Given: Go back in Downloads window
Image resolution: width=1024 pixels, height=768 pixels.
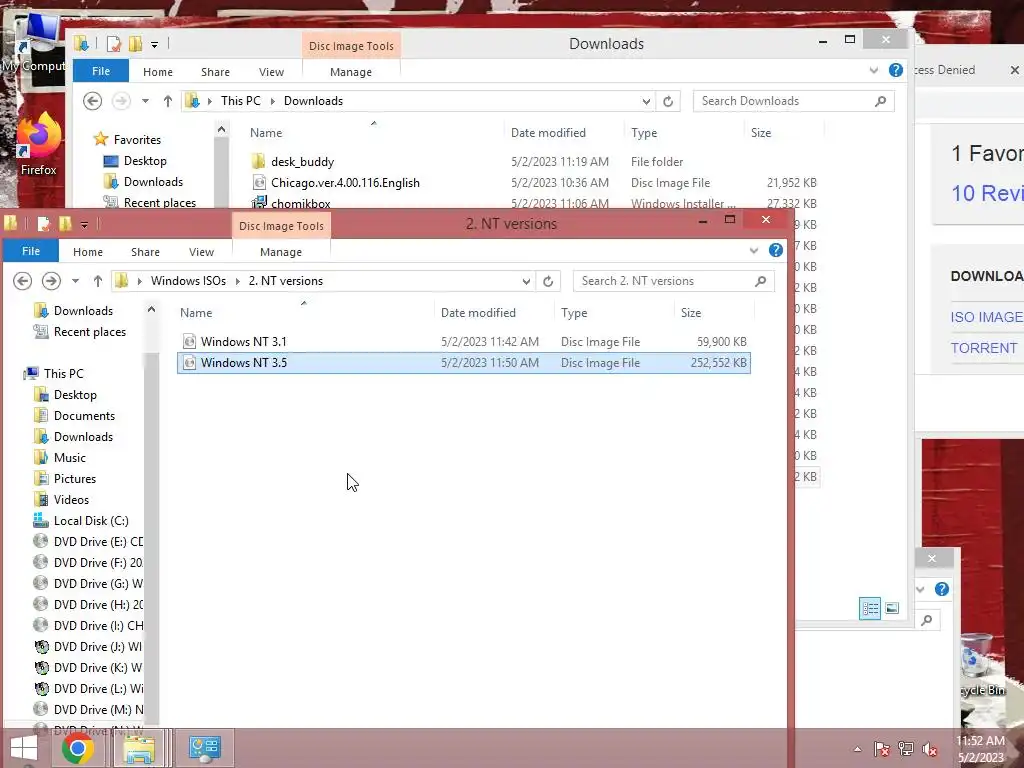Looking at the screenshot, I should 93,101.
